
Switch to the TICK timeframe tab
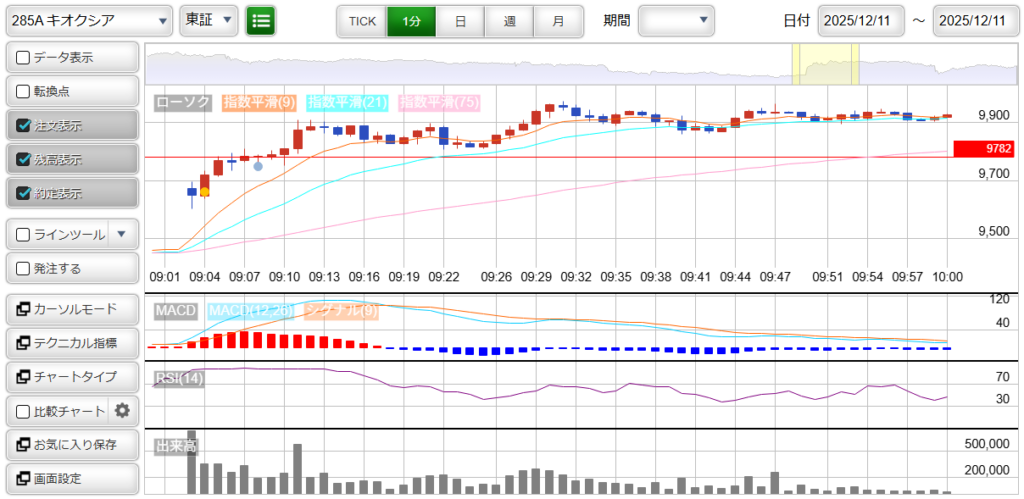pyautogui.click(x=361, y=21)
